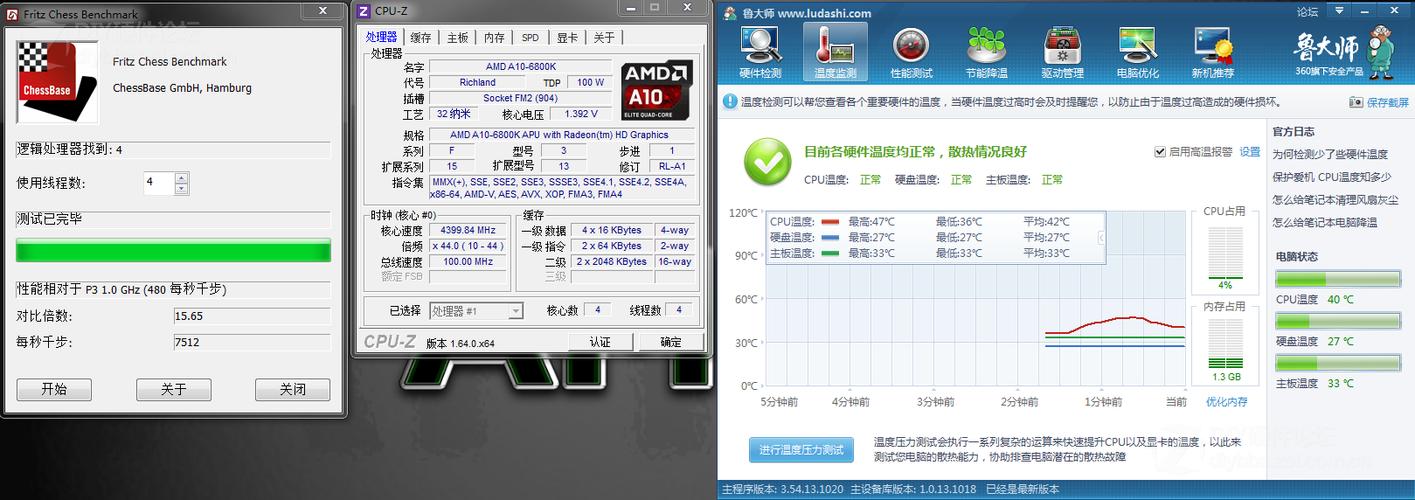Open 怎么给笔记本电脑降温 log link
Viewport: 1415px width, 500px height.
pos(1325,222)
